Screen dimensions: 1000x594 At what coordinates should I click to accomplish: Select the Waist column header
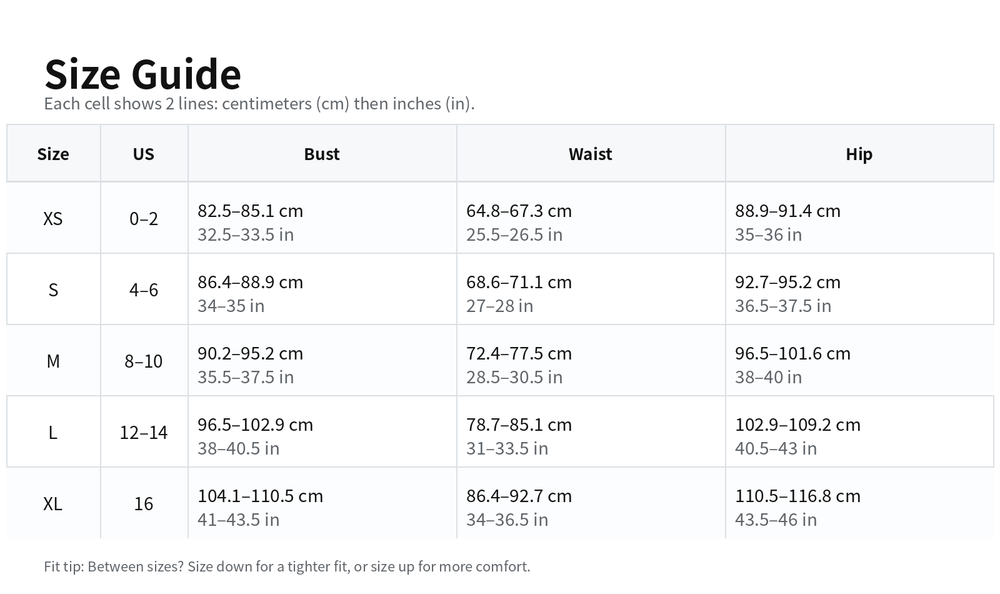590,154
